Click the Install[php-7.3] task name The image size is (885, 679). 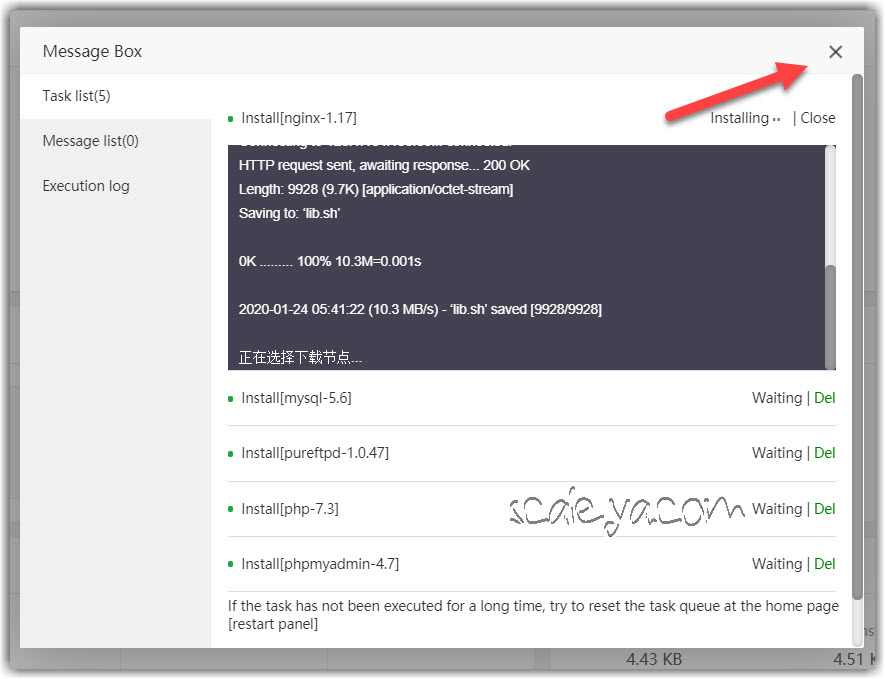click(x=290, y=509)
